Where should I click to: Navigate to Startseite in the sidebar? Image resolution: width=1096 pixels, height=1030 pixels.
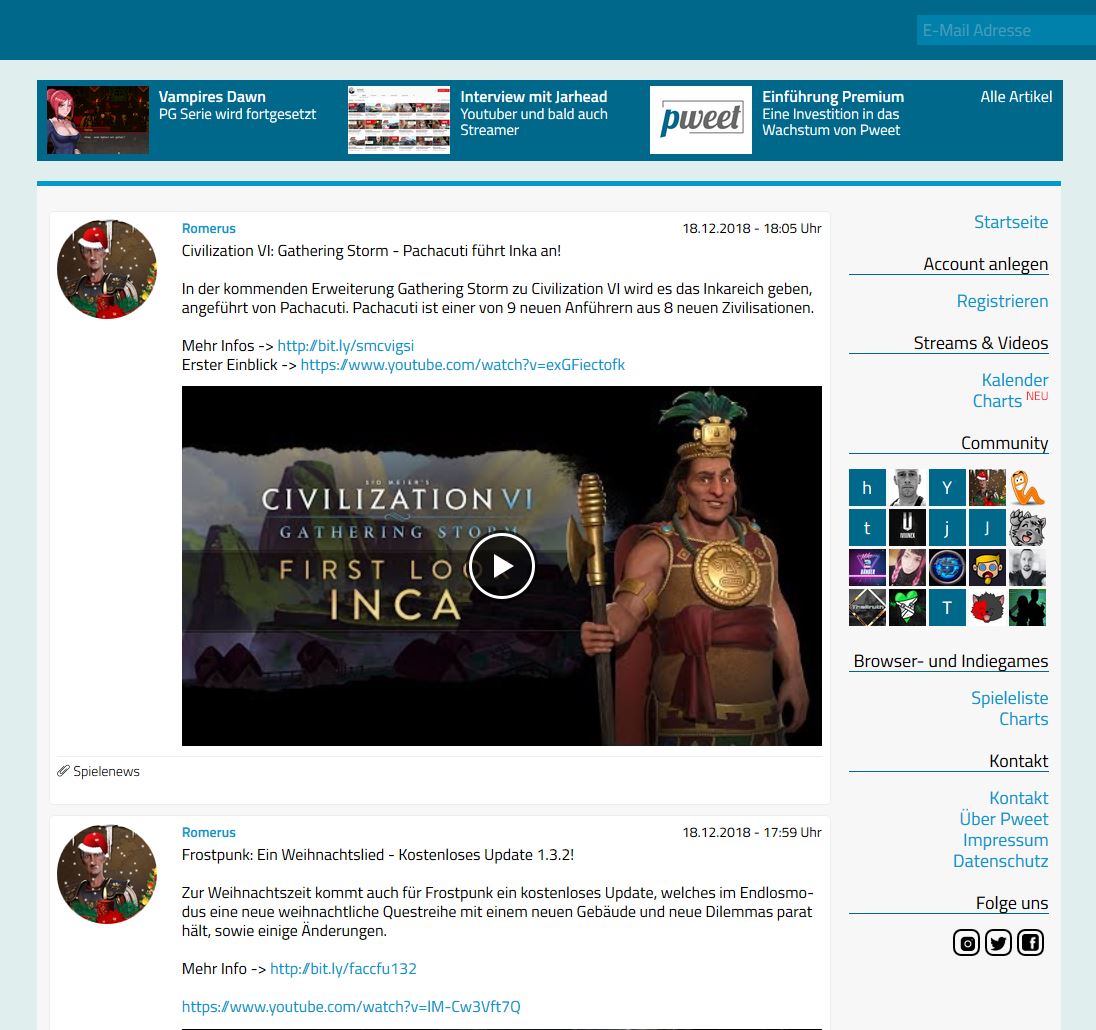(1011, 222)
